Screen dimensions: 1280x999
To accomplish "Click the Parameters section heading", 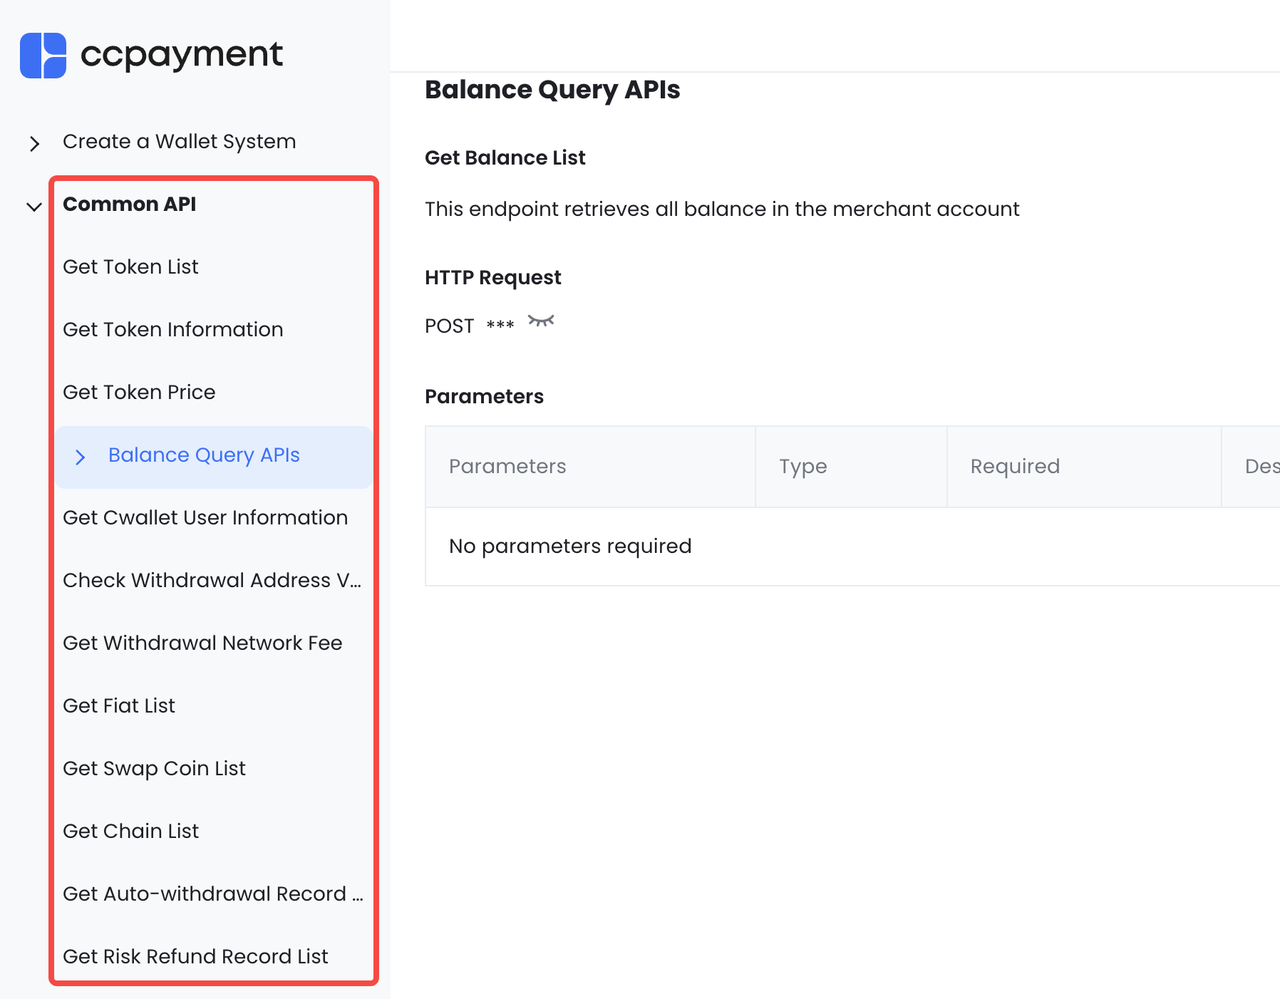I will 484,397.
